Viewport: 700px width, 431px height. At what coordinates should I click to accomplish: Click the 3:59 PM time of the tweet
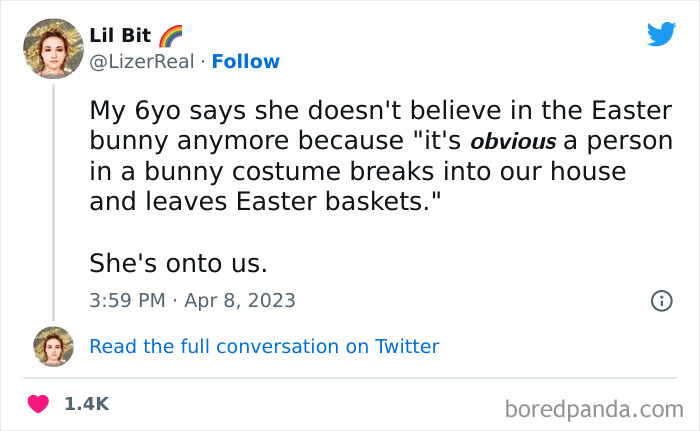pyautogui.click(x=126, y=300)
